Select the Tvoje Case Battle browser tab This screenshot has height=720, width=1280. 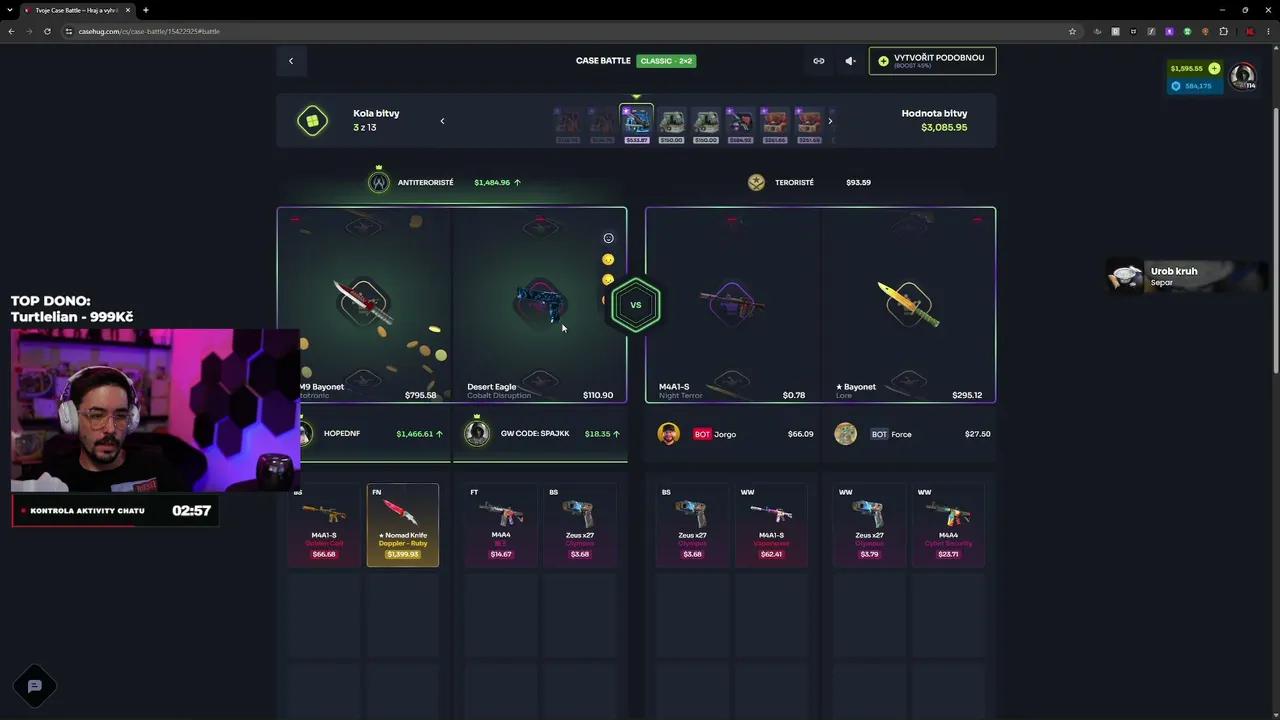77,10
